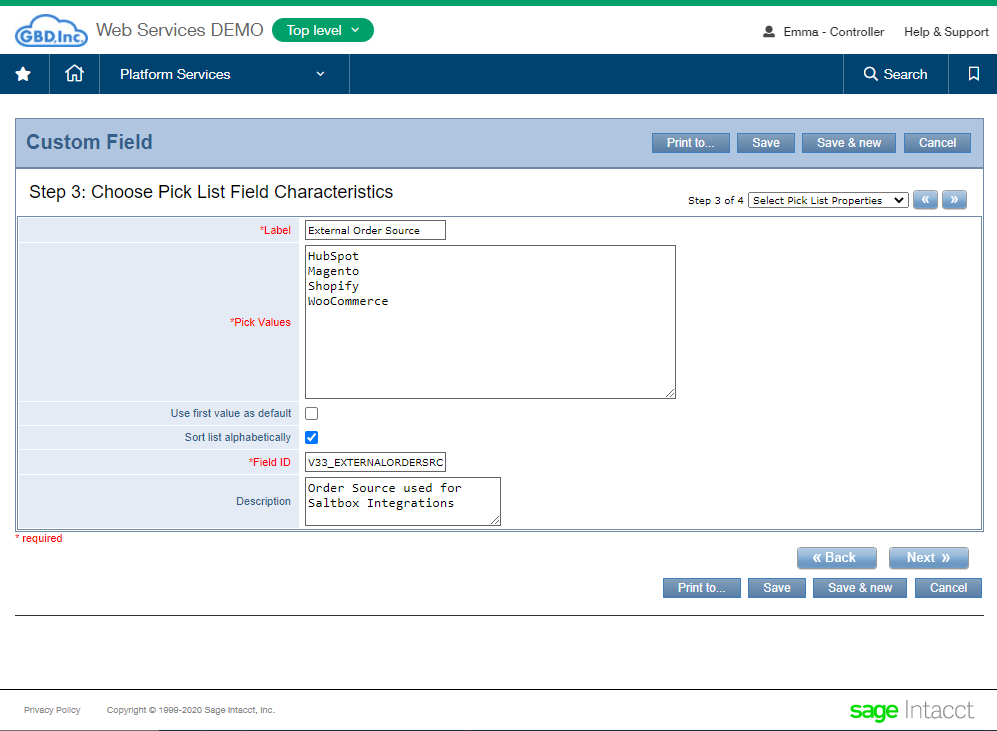This screenshot has width=997, height=731.
Task: Click the HubSpot pick value text
Action: point(333,256)
